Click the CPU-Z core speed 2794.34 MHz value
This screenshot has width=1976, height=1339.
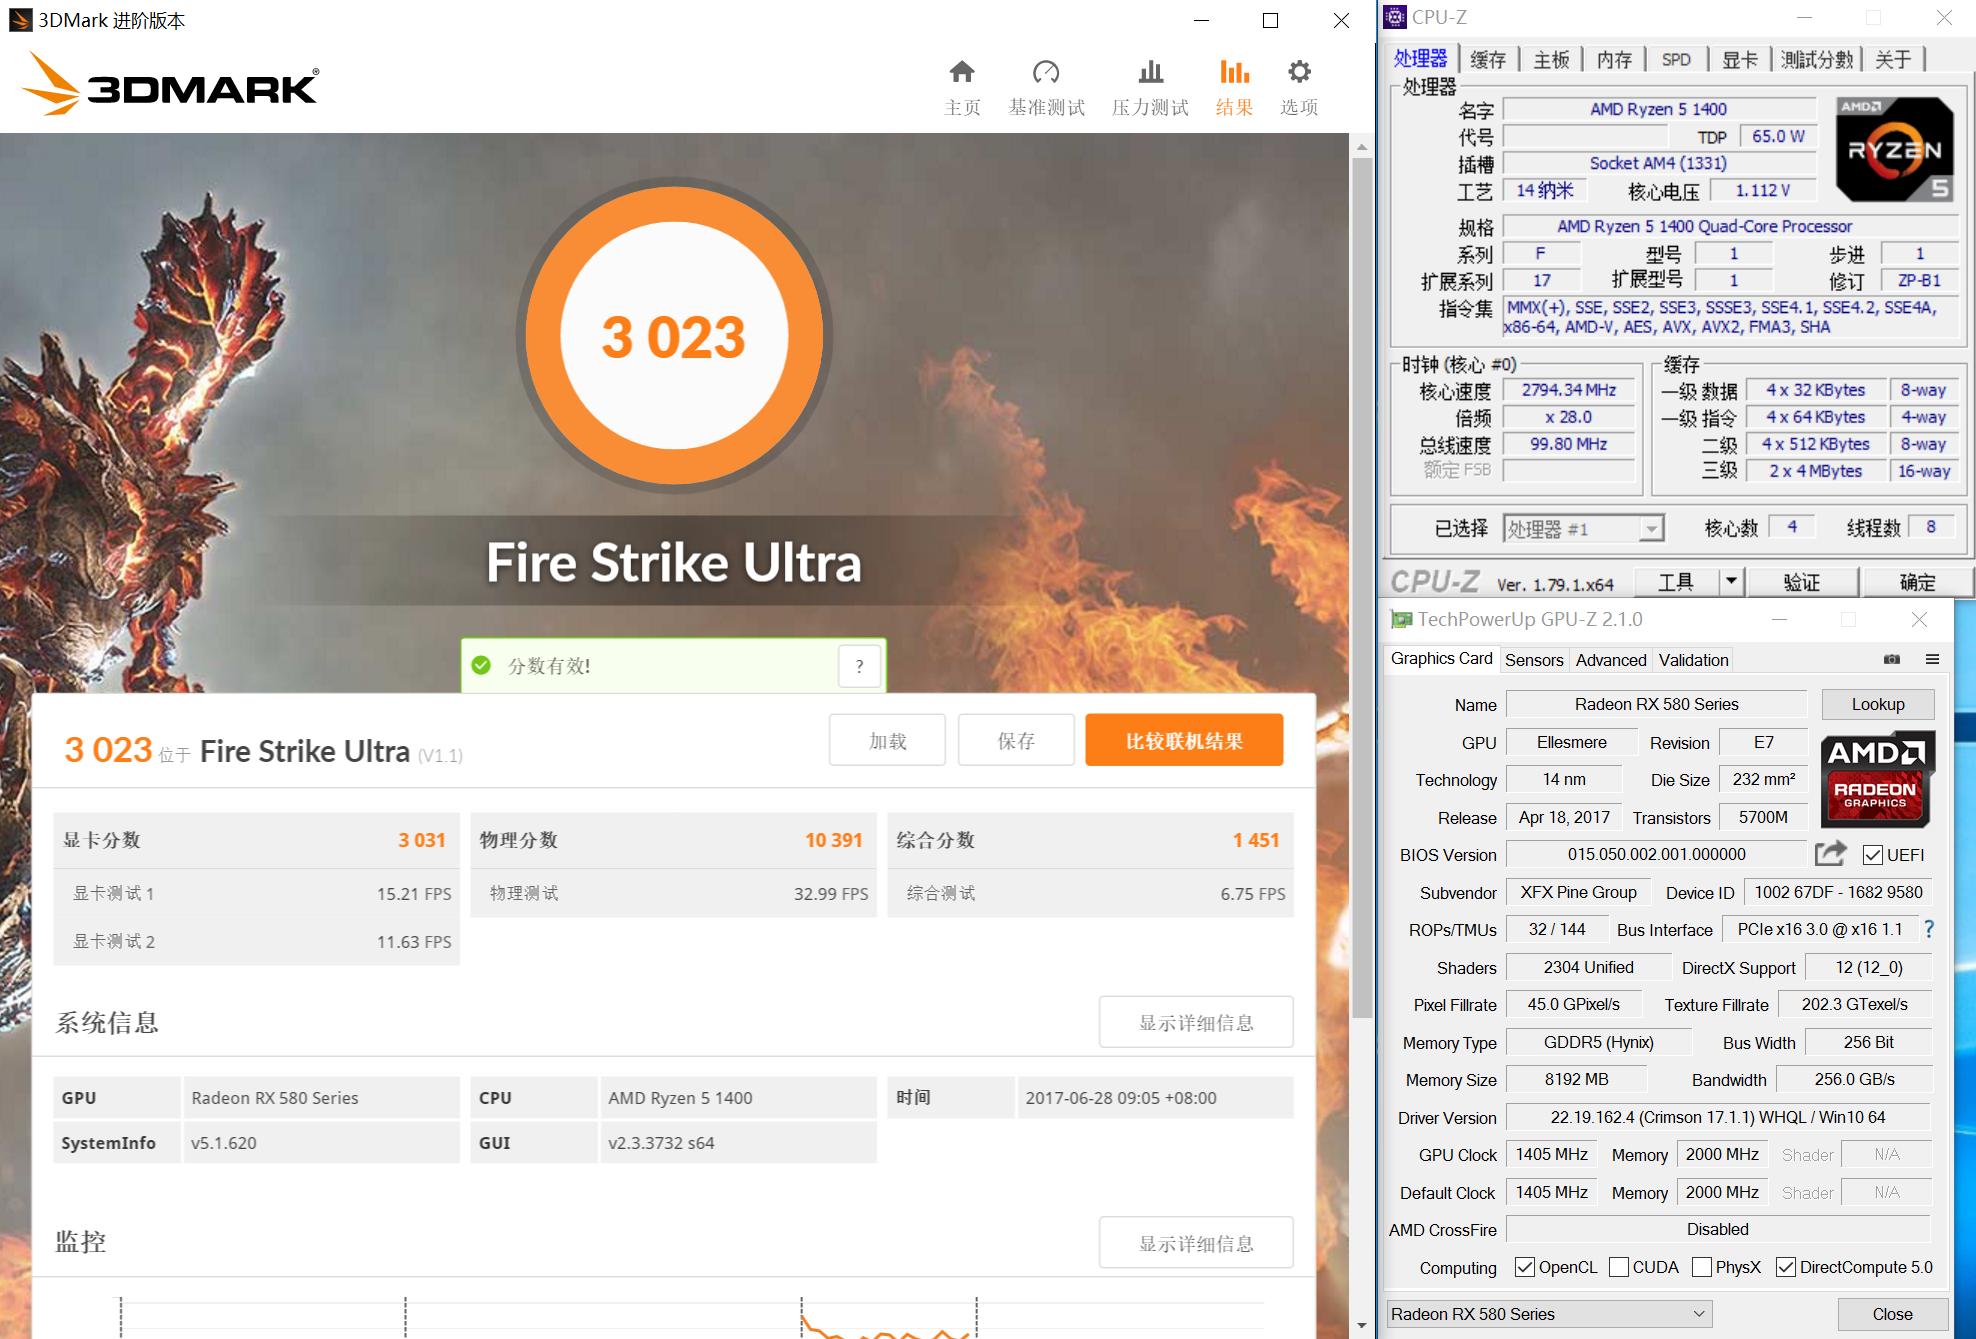[1568, 390]
